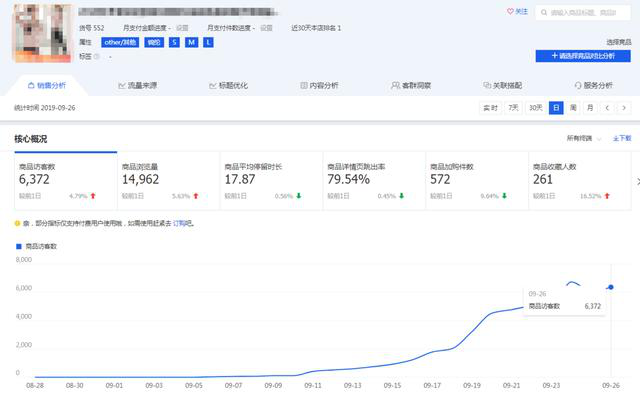Select the 日 daily granularity

(556, 108)
